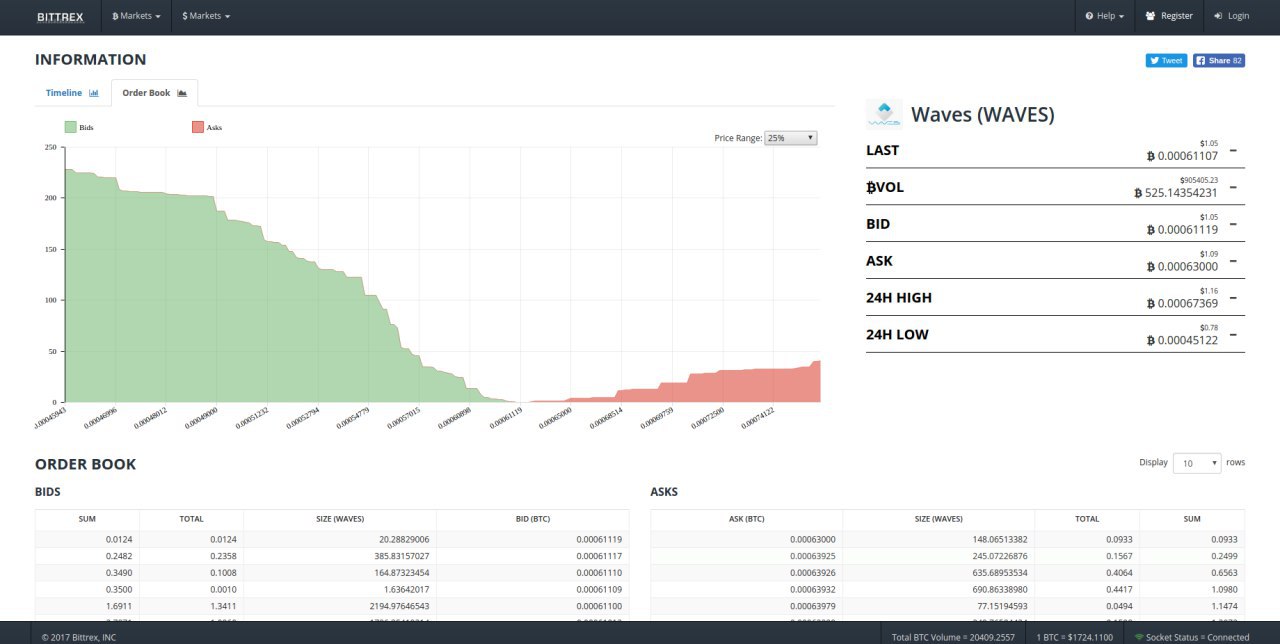Image resolution: width=1280 pixels, height=644 pixels.
Task: Collapse the 24H LOW row minus icon
Action: [1233, 334]
